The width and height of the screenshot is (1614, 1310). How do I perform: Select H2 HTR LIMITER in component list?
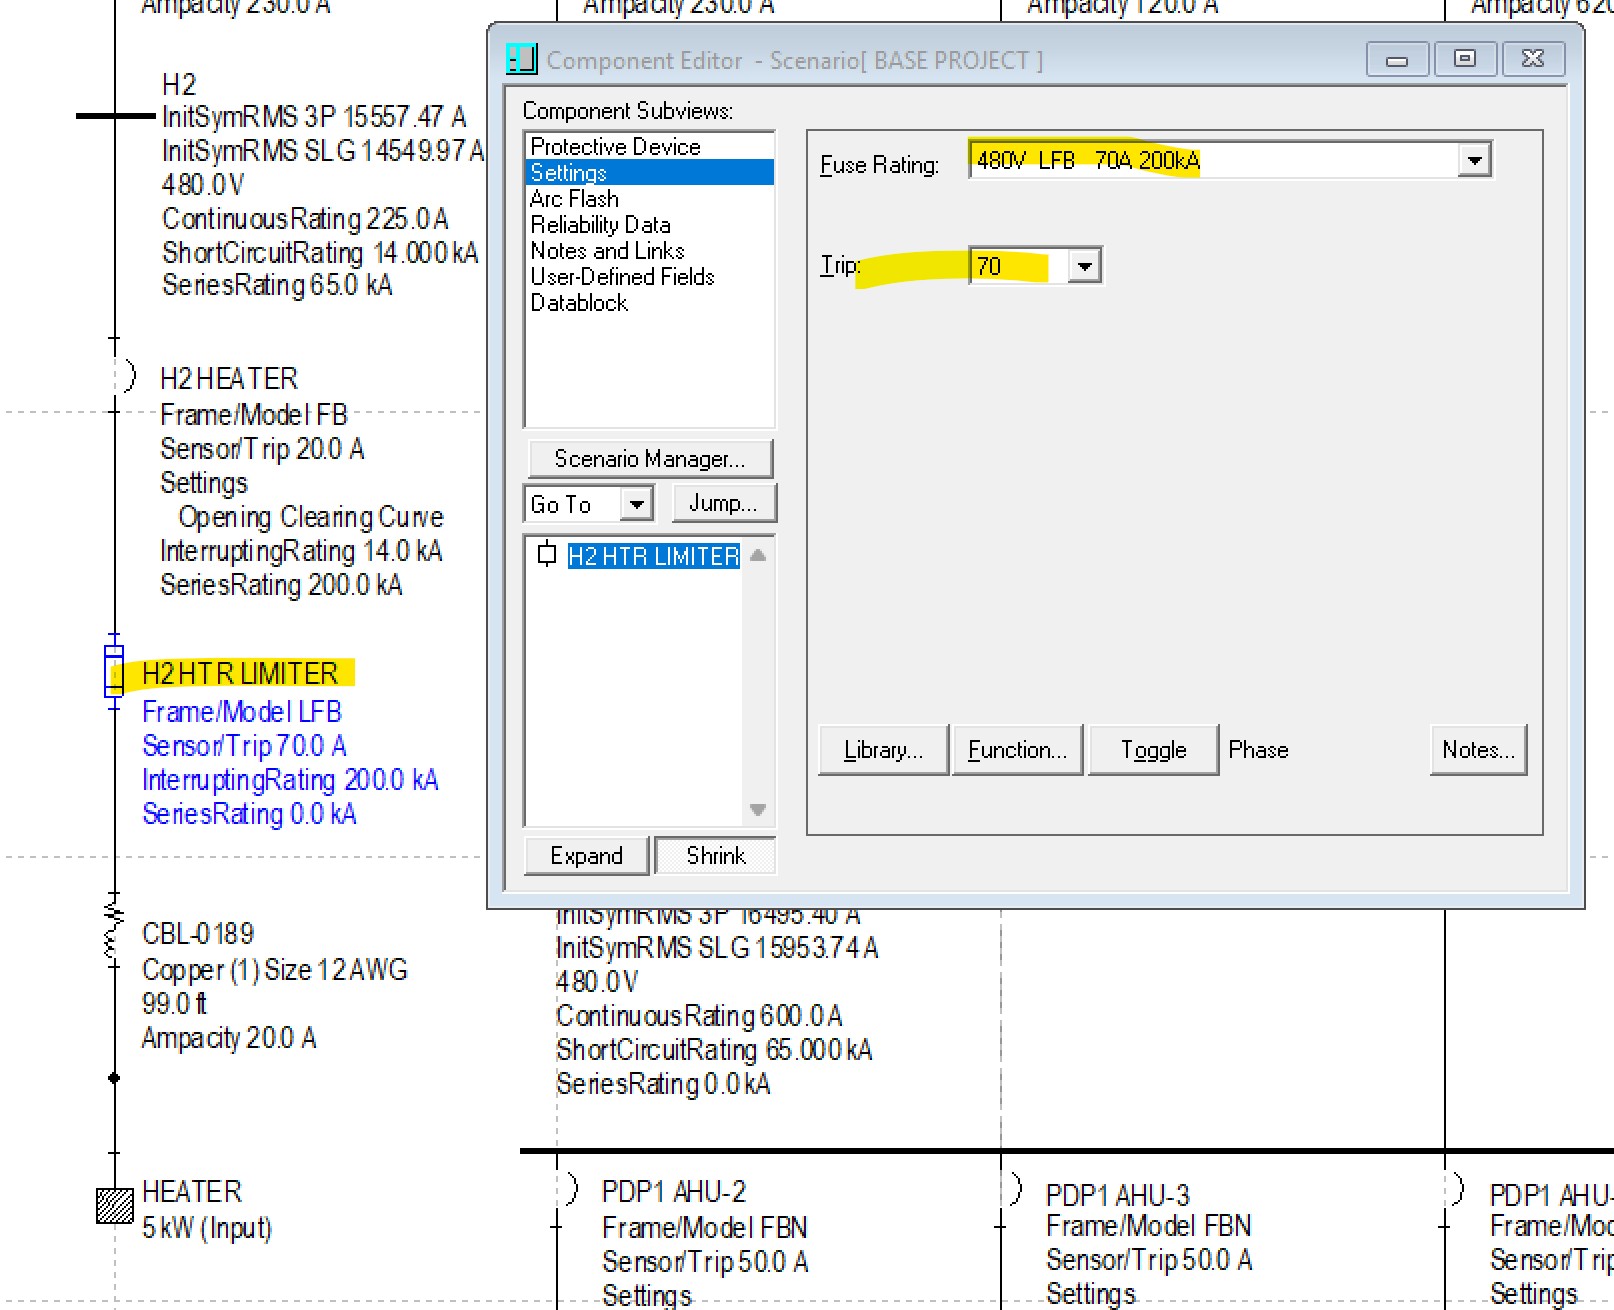(653, 556)
